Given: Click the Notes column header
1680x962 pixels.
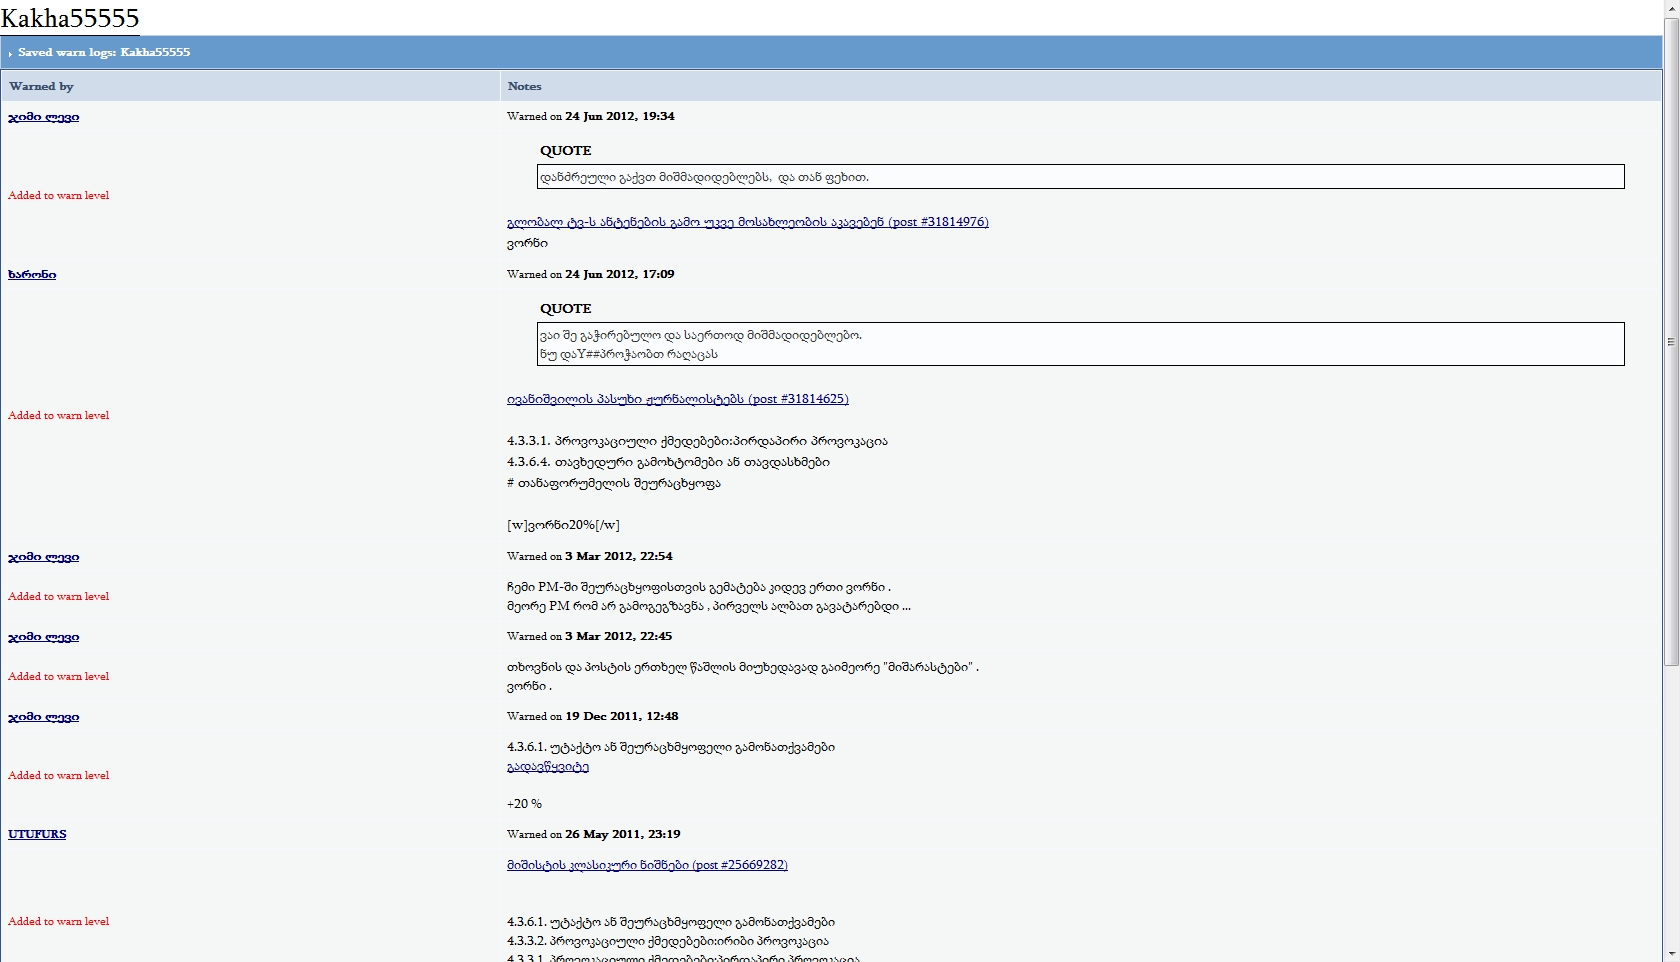Looking at the screenshot, I should click(x=524, y=86).
